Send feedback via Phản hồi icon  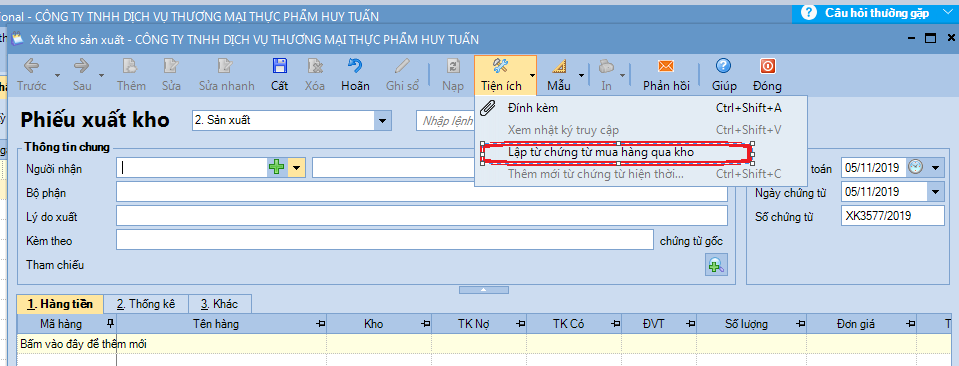click(x=665, y=65)
